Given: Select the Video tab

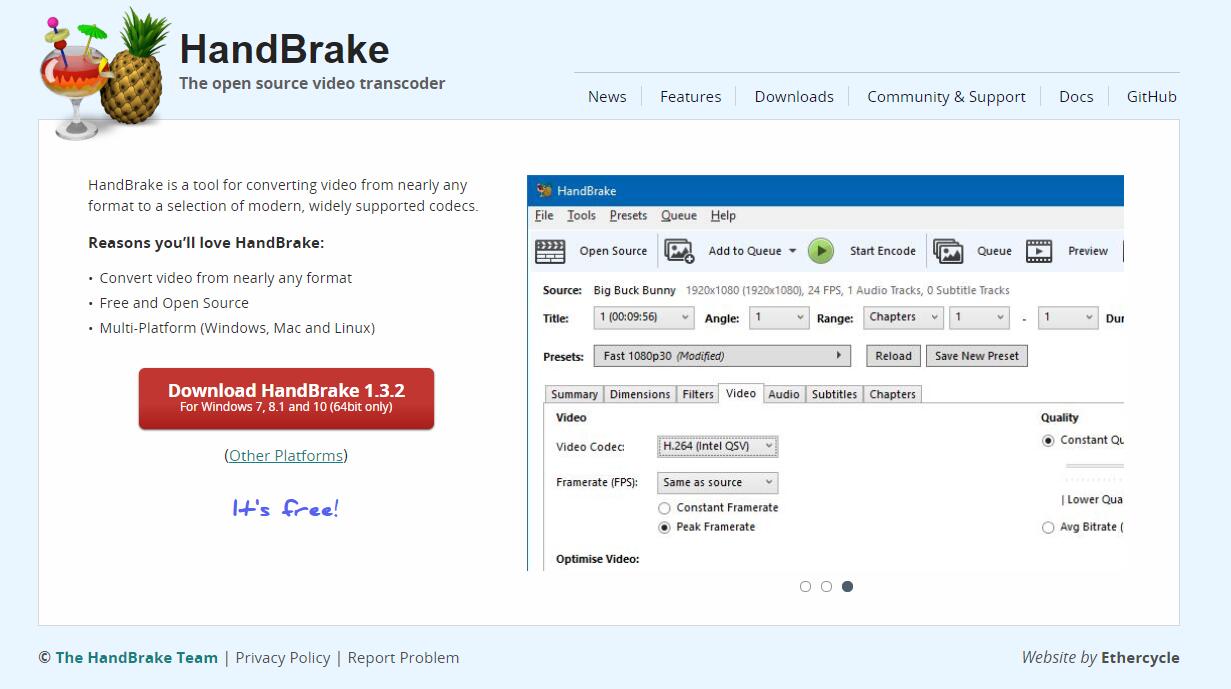Looking at the screenshot, I should (741, 393).
